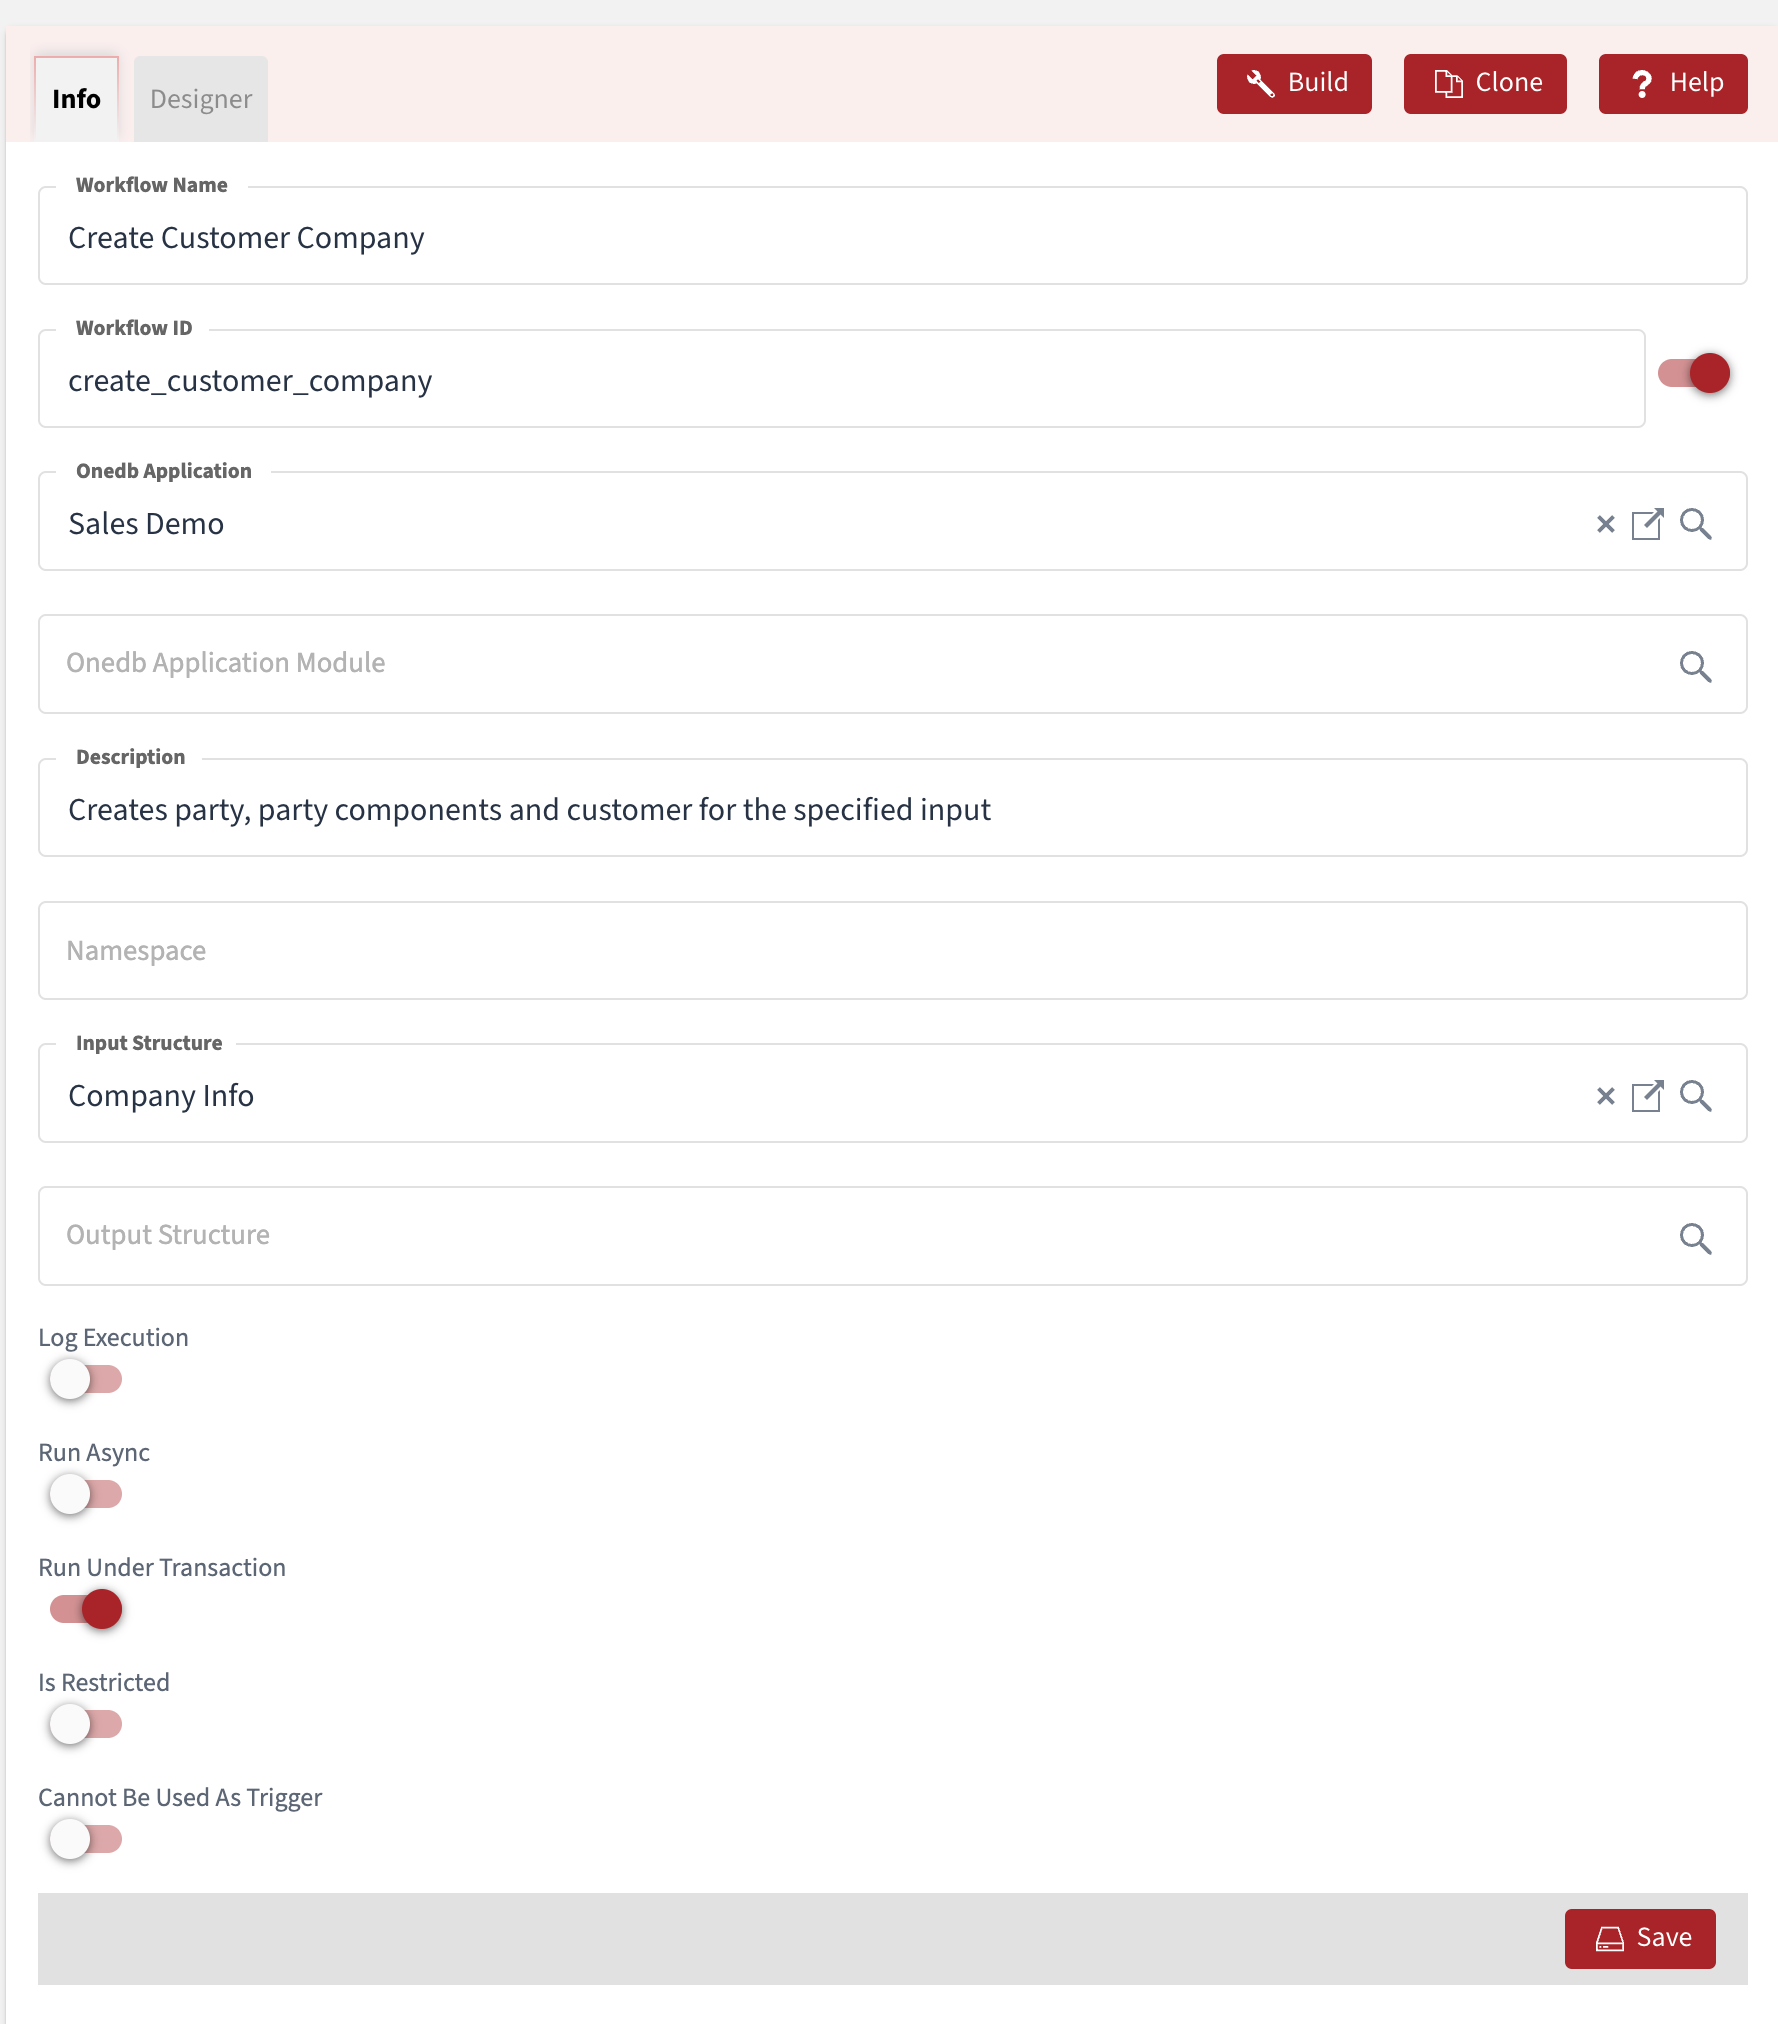Open Company Info structure in new window

click(x=1648, y=1095)
